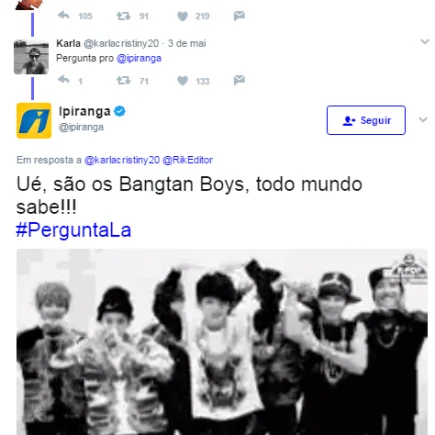Open the @ipiranga mention in Karla's tweet
Viewport: 435px width, 435px height.
tap(139, 58)
